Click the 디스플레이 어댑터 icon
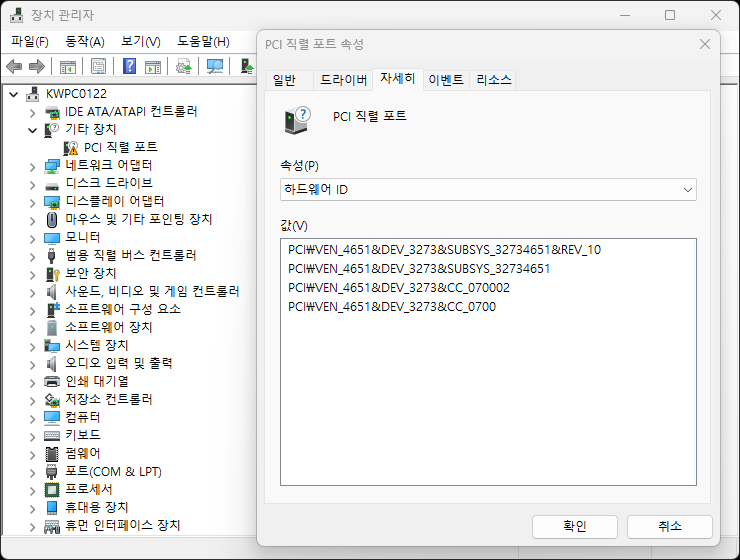The height and width of the screenshot is (560, 740). click(x=52, y=202)
